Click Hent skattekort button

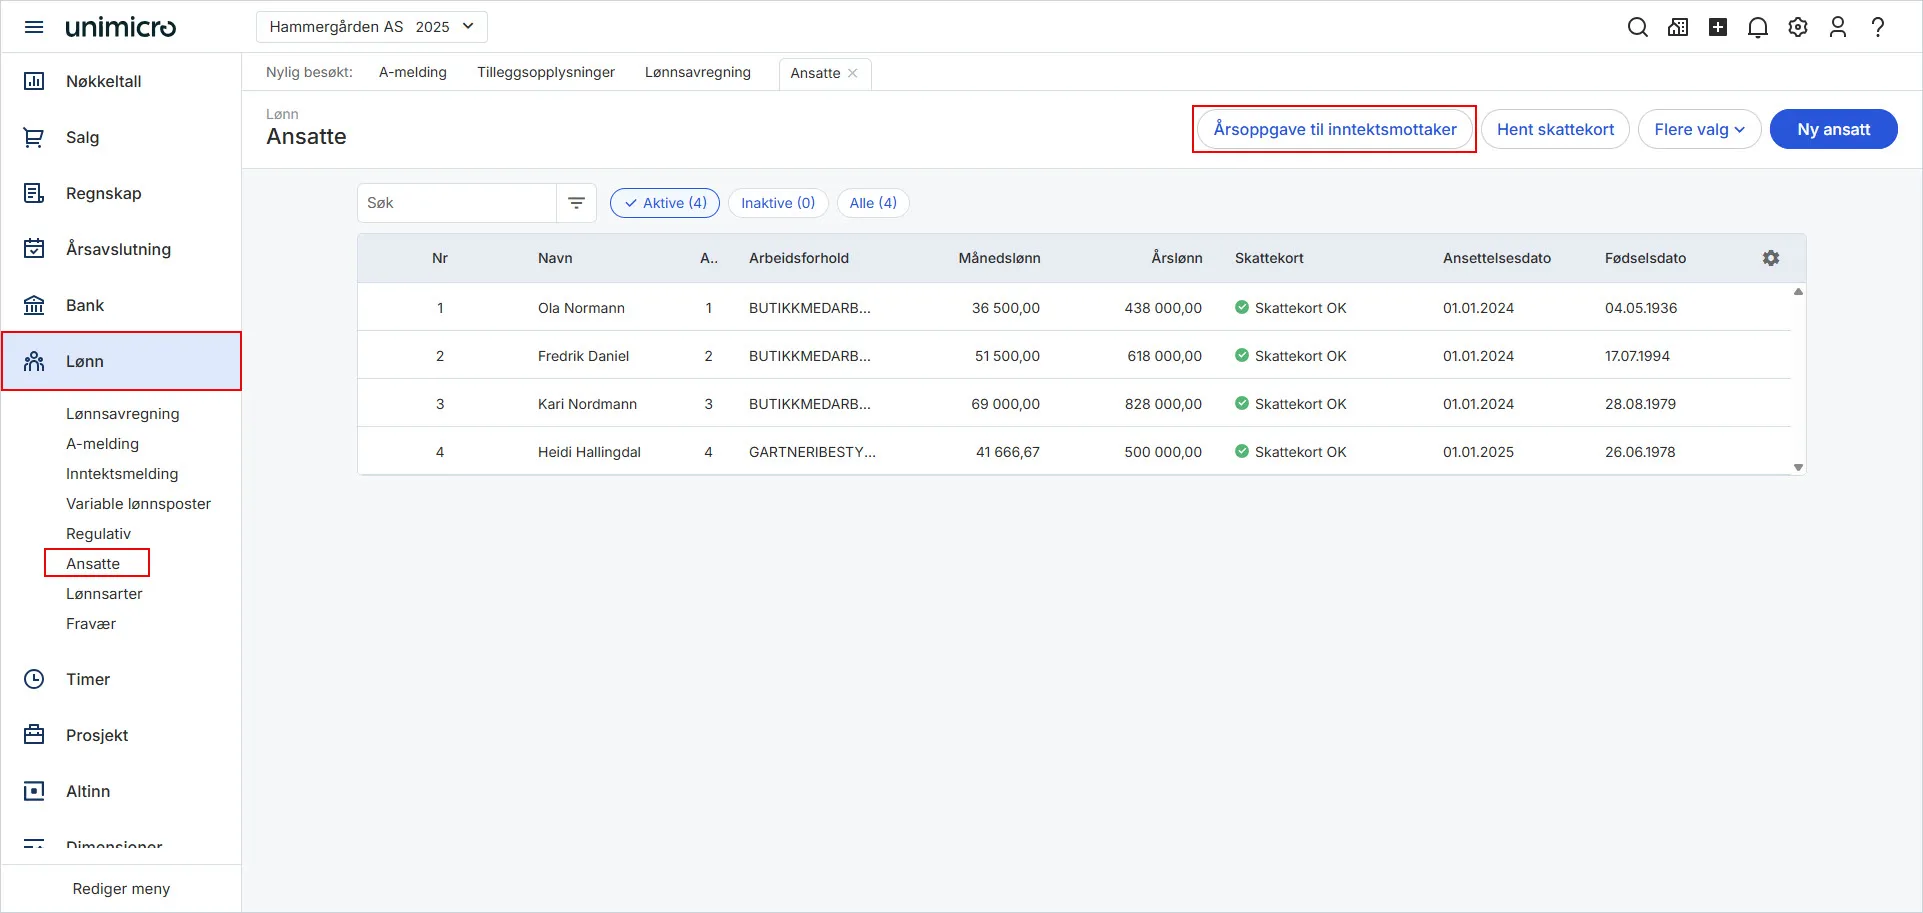point(1554,129)
